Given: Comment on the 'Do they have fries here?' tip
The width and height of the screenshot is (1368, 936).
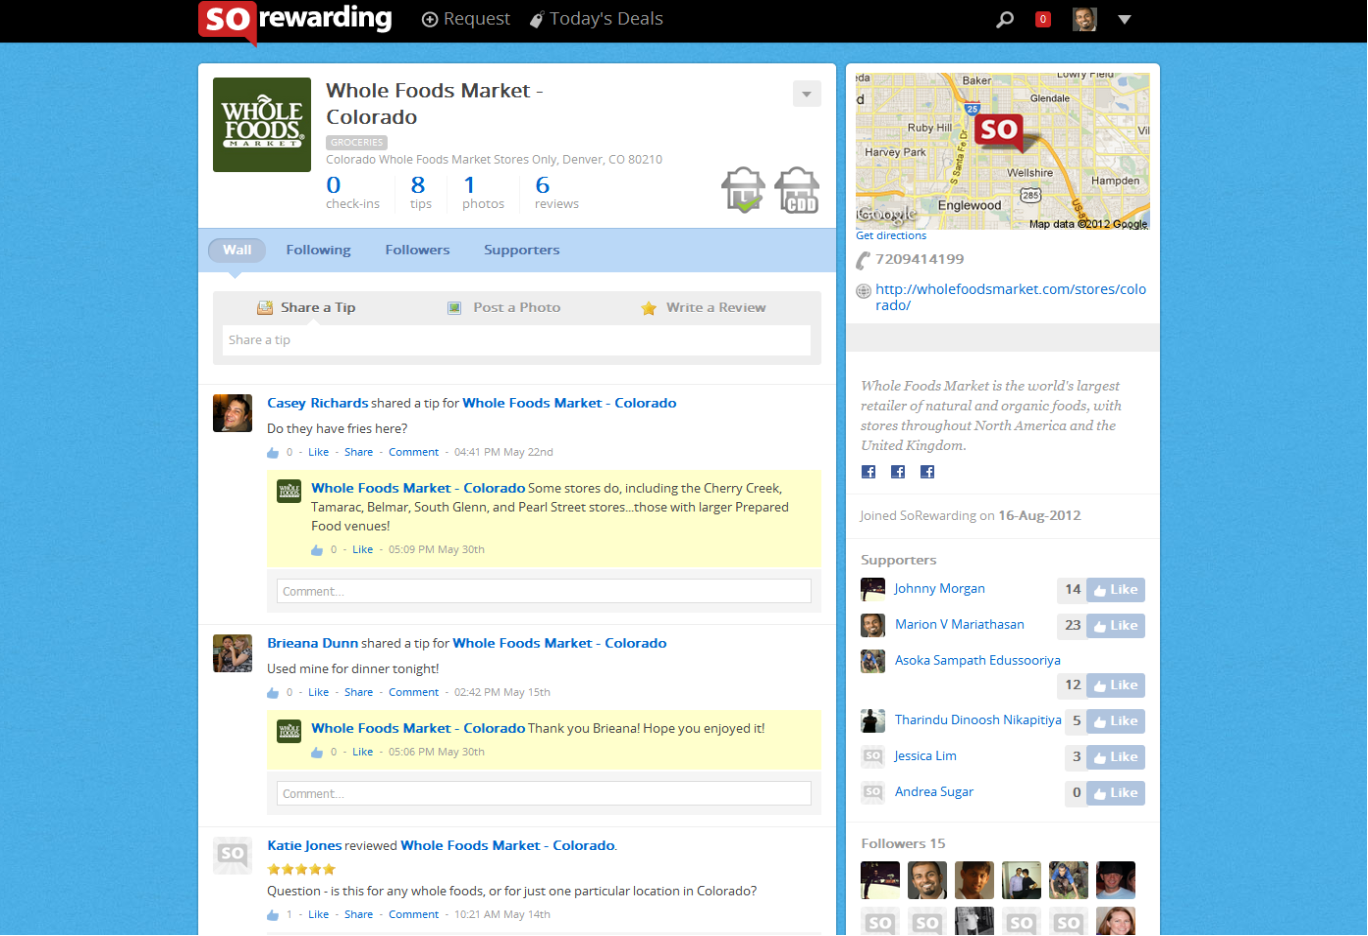Looking at the screenshot, I should tap(414, 452).
